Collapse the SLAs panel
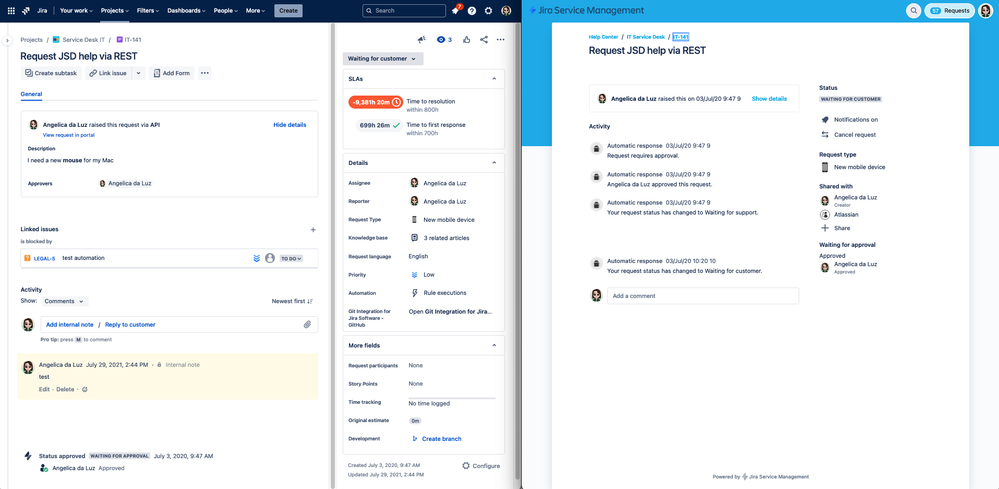The image size is (999, 489). point(494,79)
